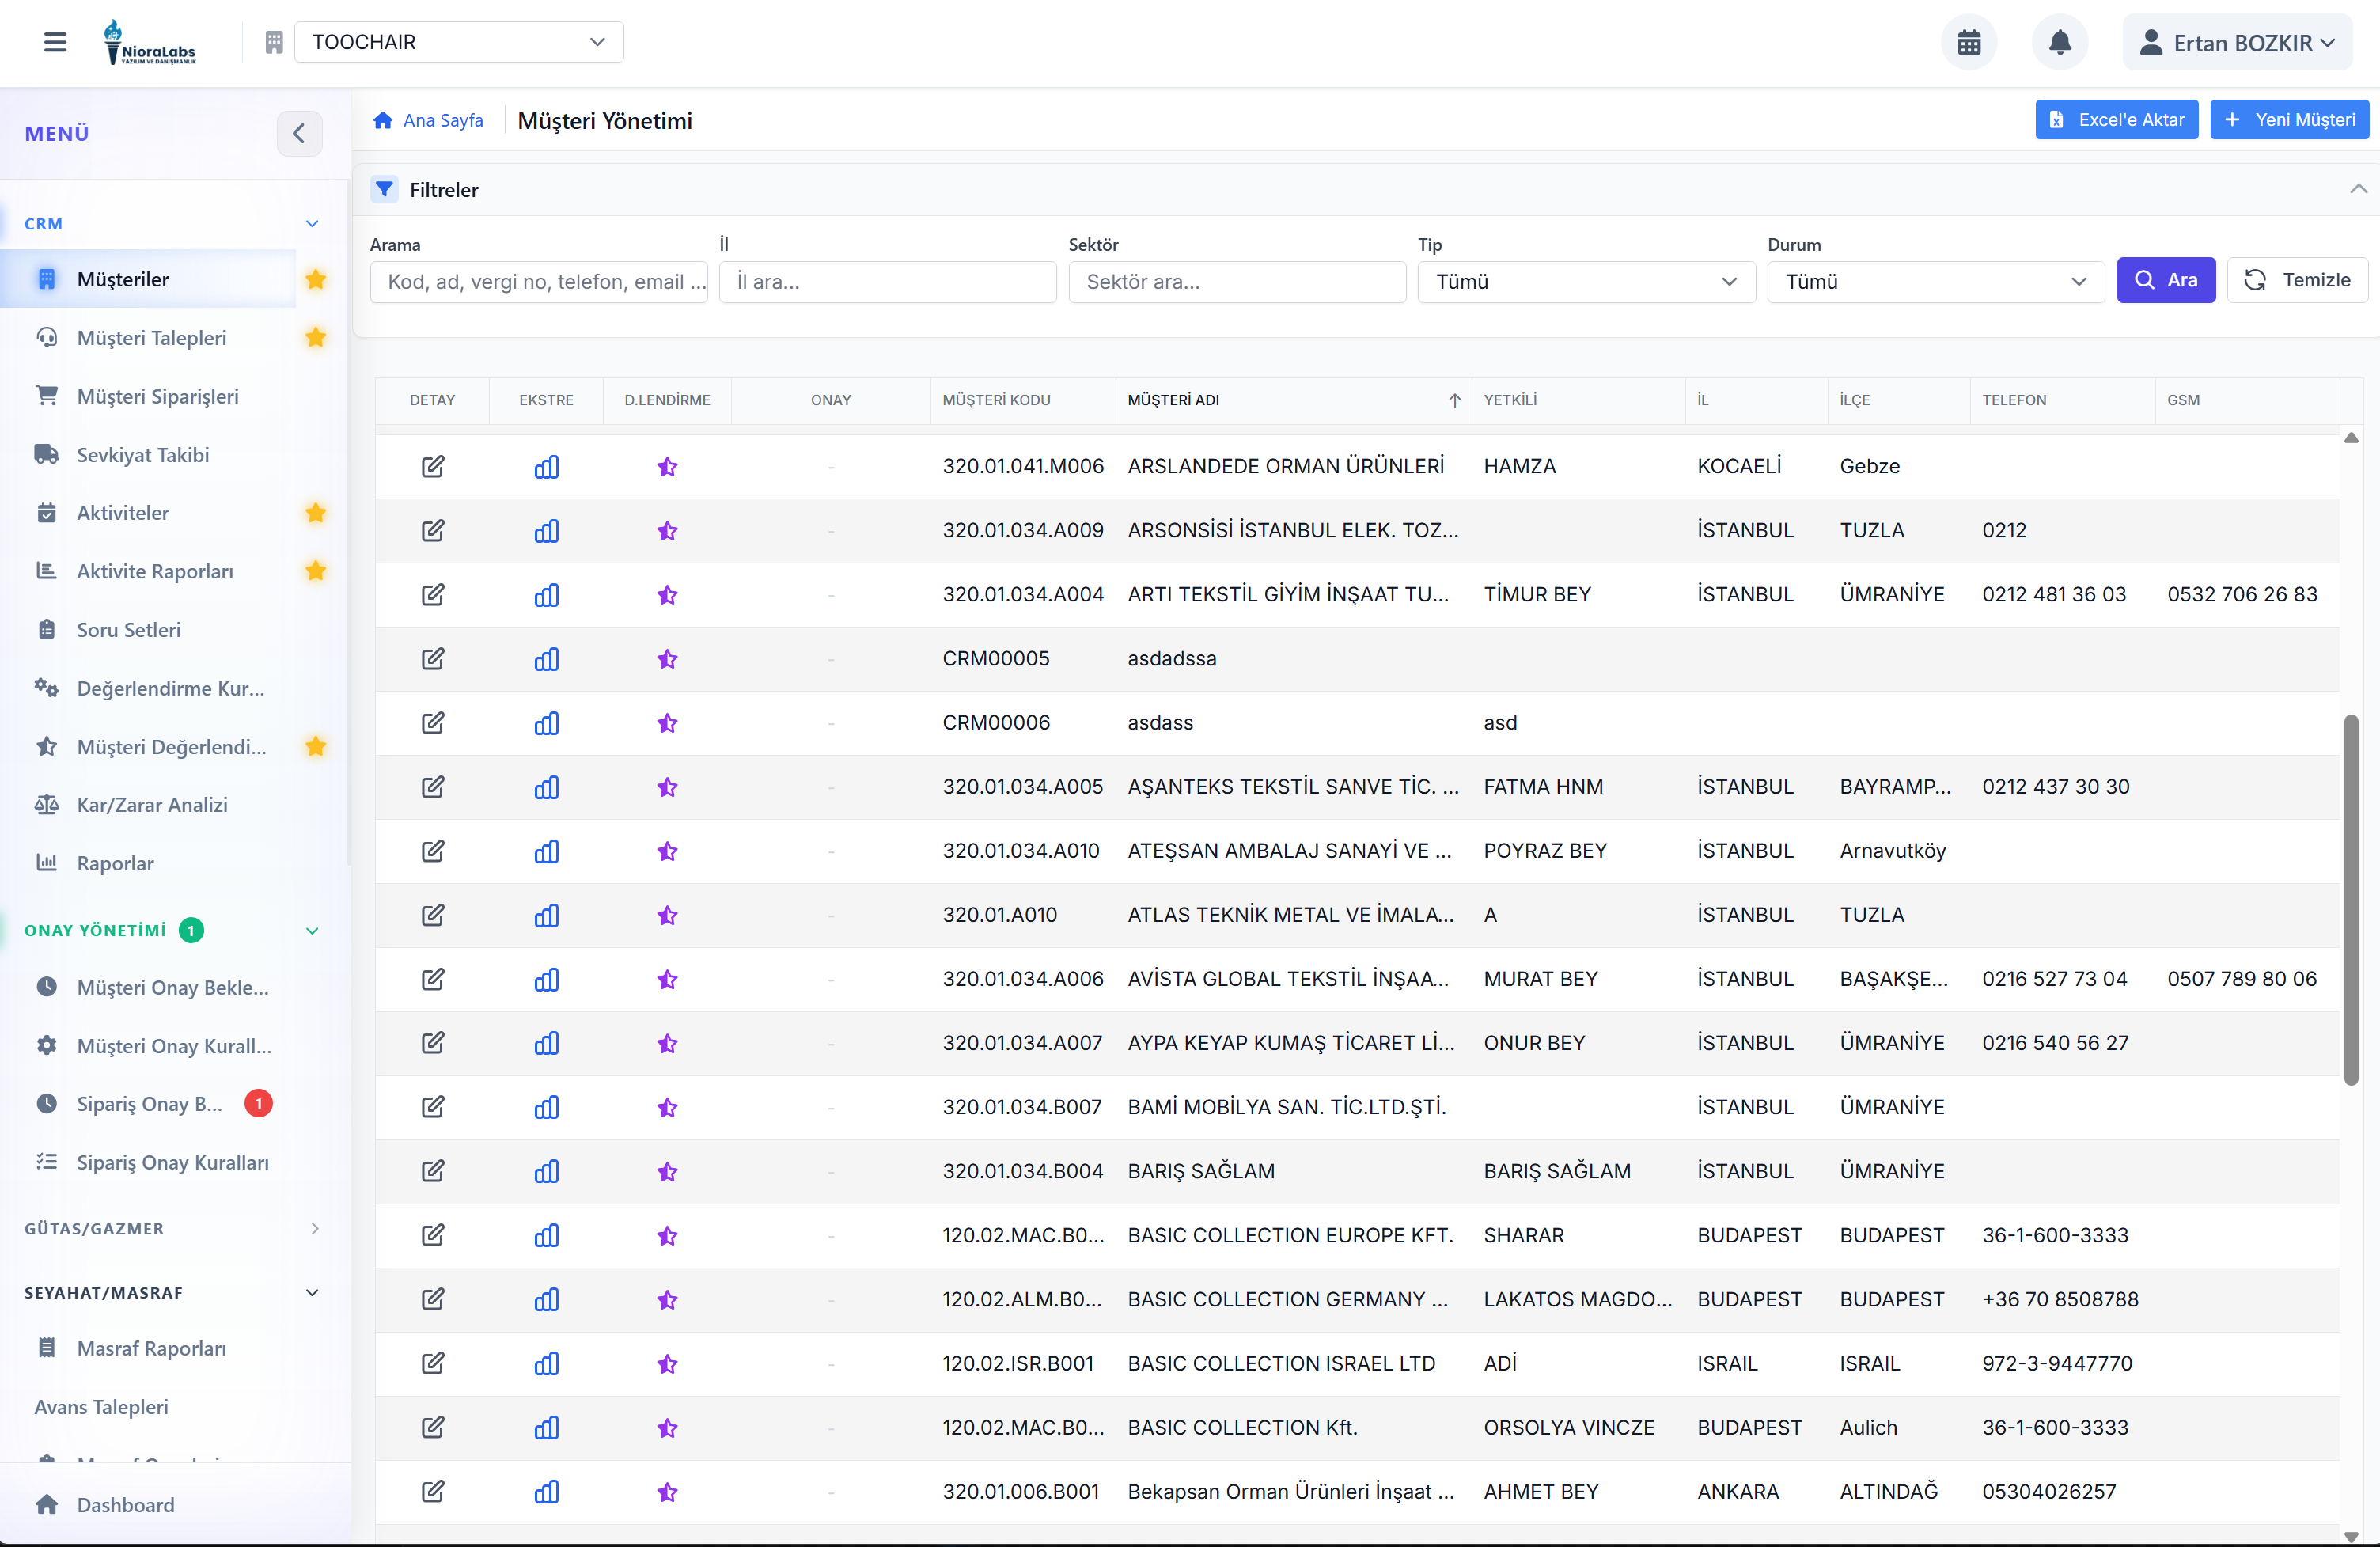This screenshot has width=2380, height=1547.
Task: Click the notifications bell icon
Action: pyautogui.click(x=2059, y=43)
